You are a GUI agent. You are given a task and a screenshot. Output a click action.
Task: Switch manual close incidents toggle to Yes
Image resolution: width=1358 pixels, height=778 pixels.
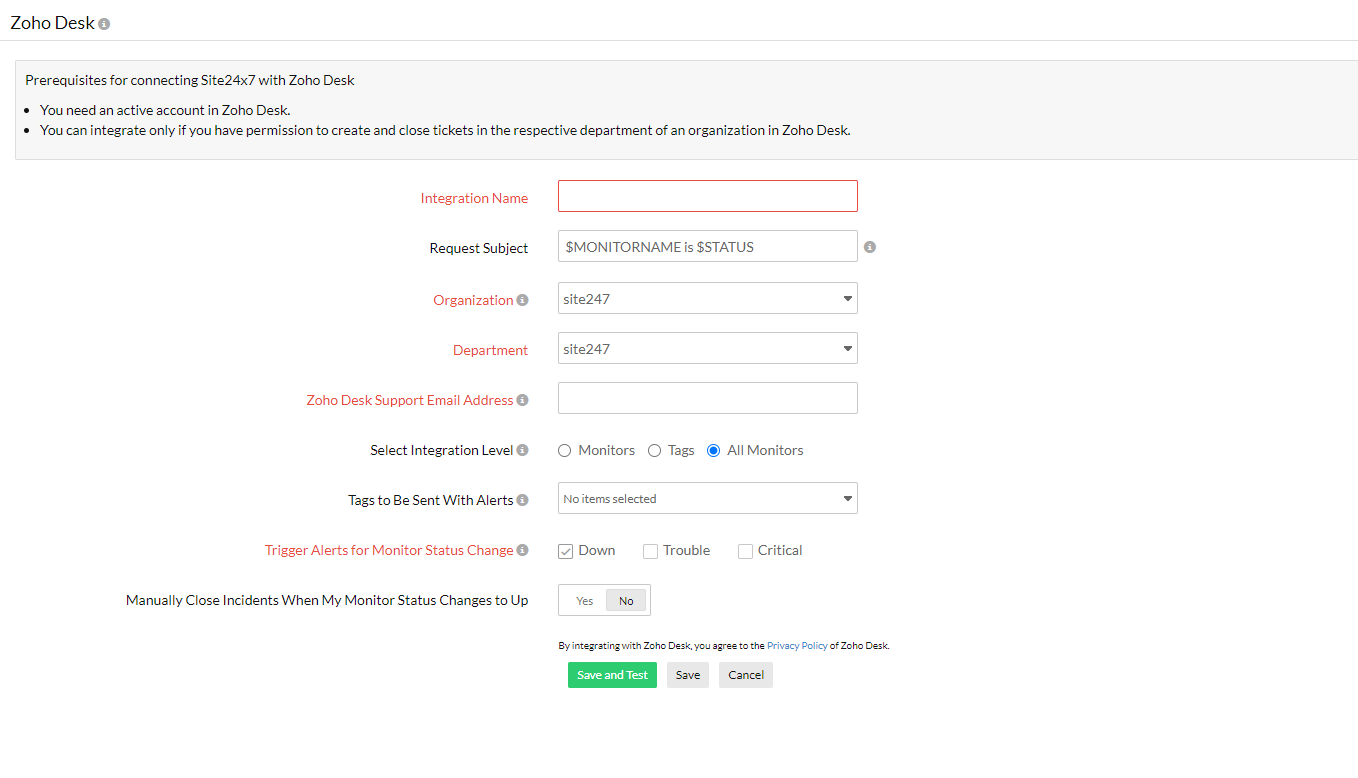pos(584,601)
